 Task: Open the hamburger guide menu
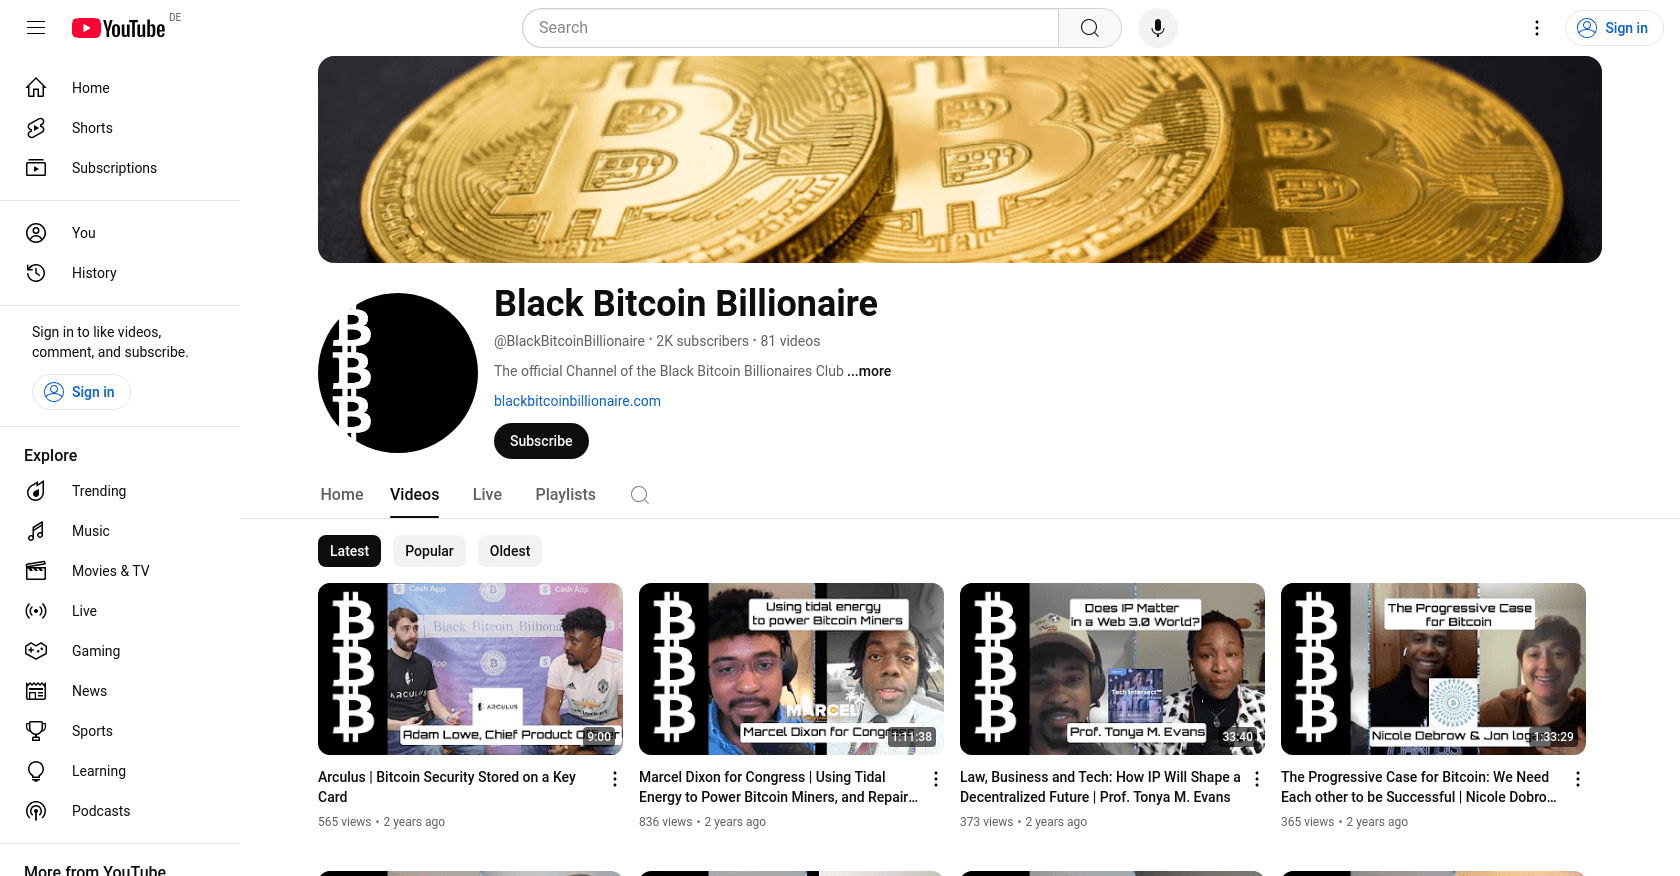pos(36,28)
